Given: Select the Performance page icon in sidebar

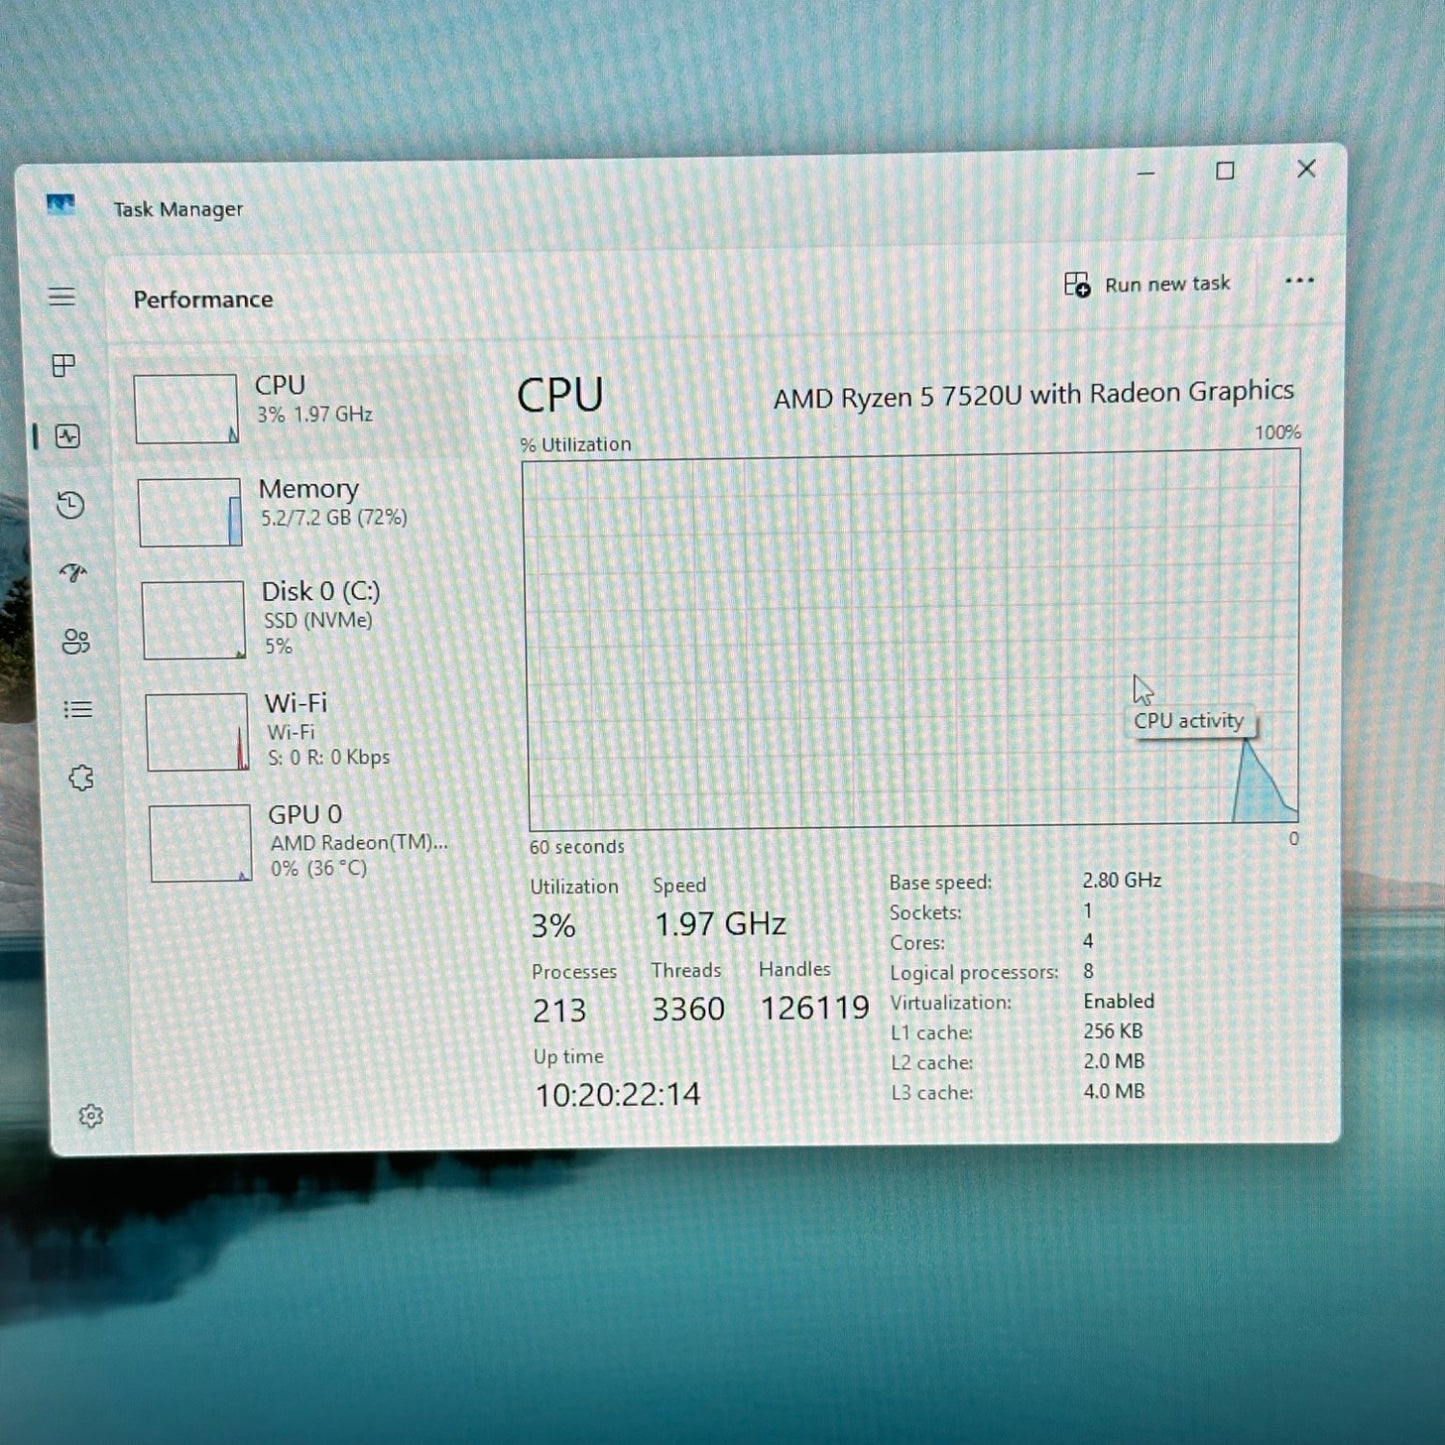Looking at the screenshot, I should point(68,436).
